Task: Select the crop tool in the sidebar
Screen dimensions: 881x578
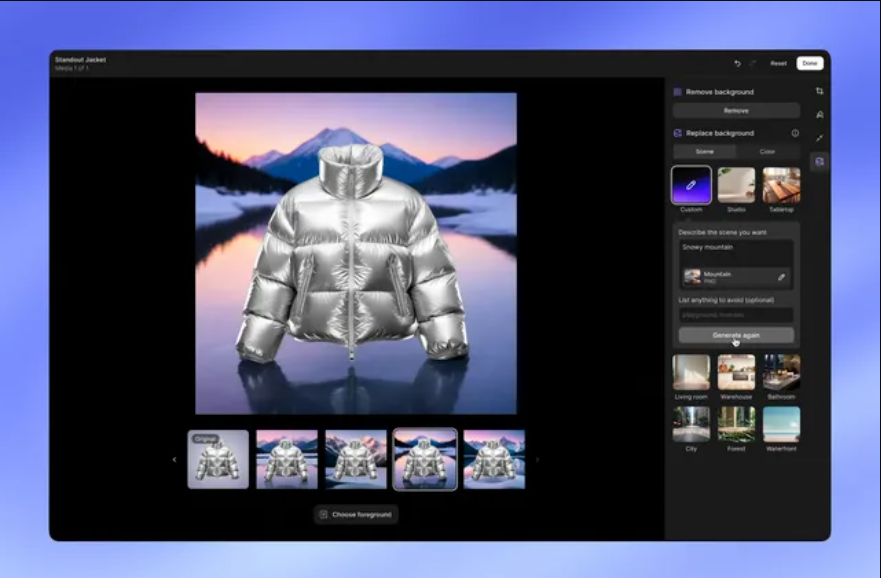Action: (819, 91)
